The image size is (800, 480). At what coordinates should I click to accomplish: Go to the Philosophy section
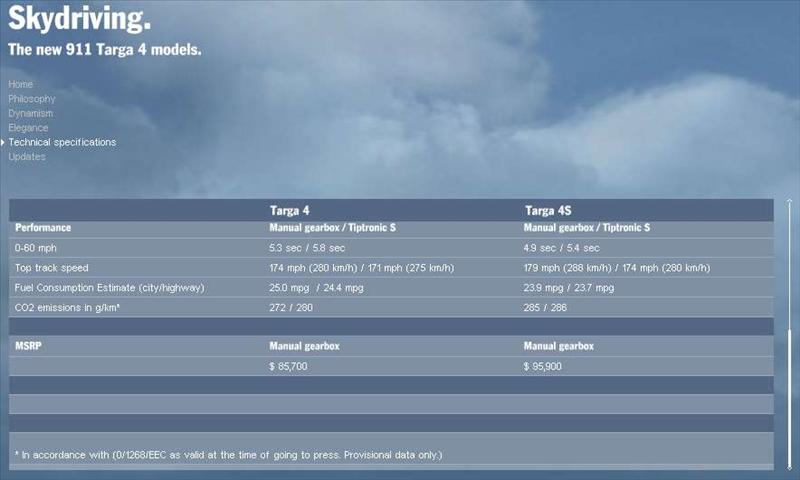click(32, 99)
